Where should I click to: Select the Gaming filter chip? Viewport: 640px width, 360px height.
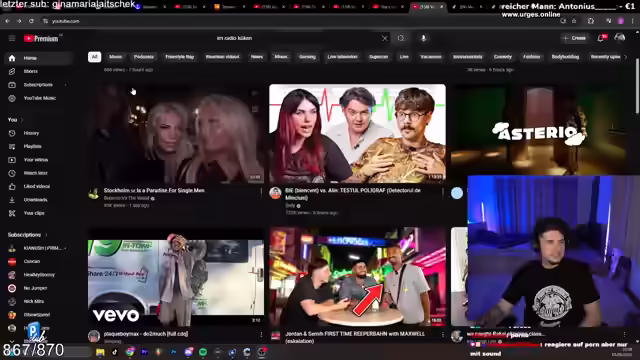(x=307, y=57)
